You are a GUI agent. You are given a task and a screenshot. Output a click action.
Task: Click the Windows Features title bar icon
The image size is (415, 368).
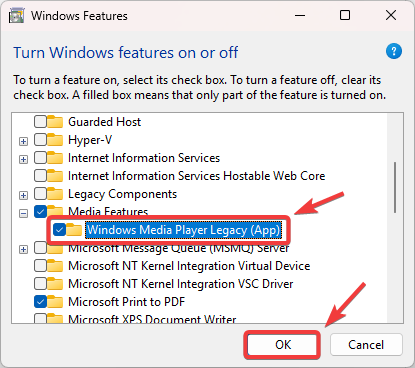[x=16, y=16]
